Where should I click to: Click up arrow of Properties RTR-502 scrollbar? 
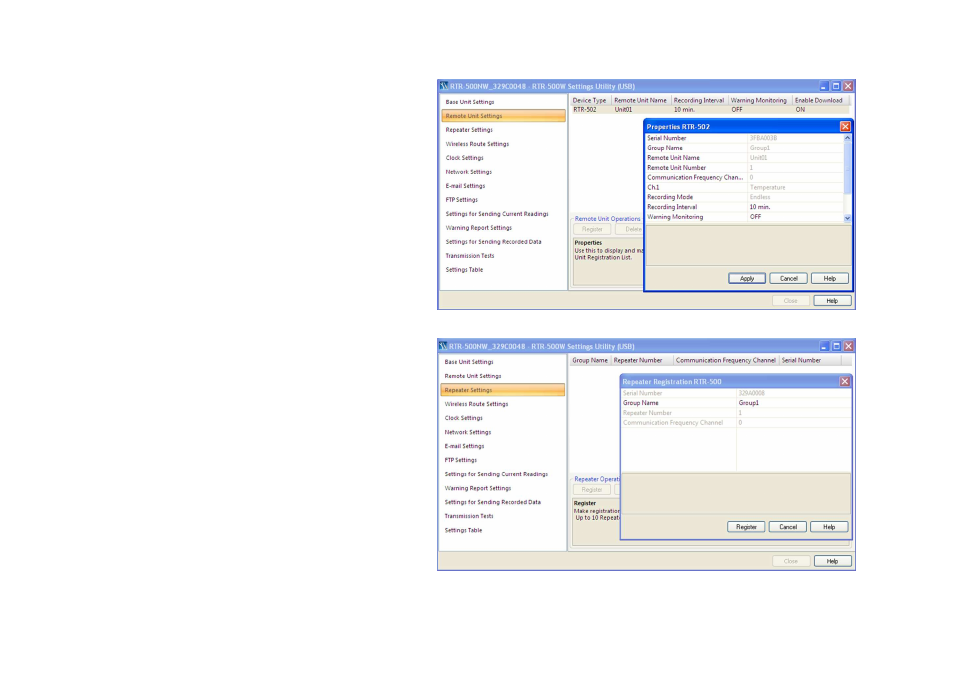coord(847,138)
